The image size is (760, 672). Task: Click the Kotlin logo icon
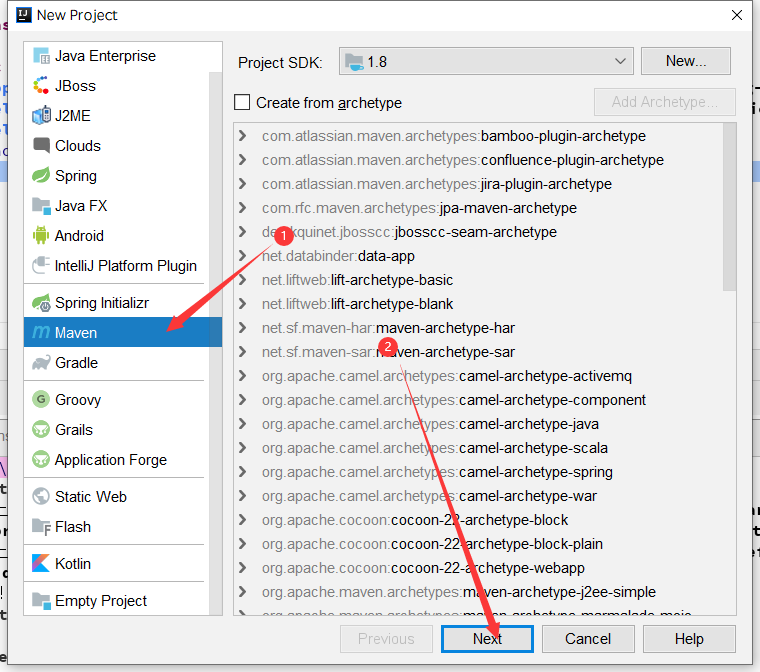(41, 563)
